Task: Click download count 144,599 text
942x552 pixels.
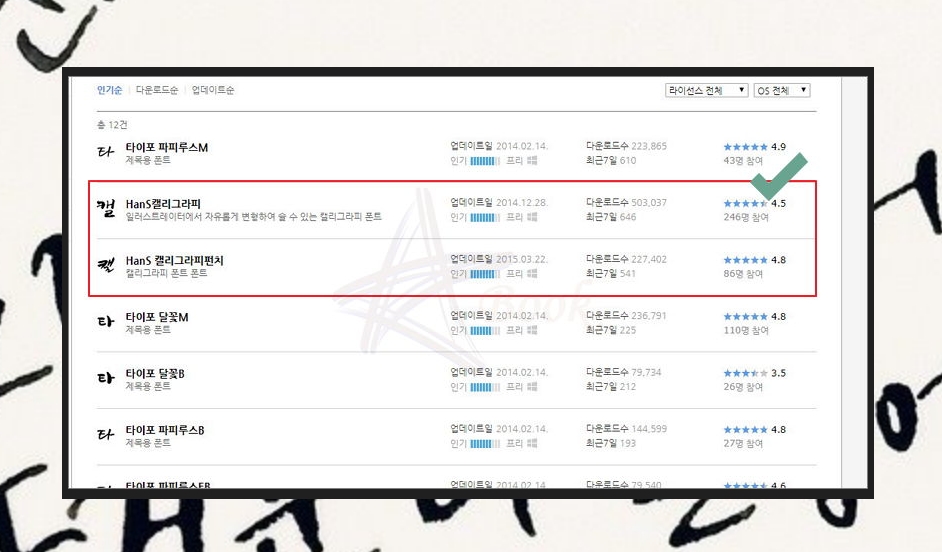Action: tap(649, 428)
